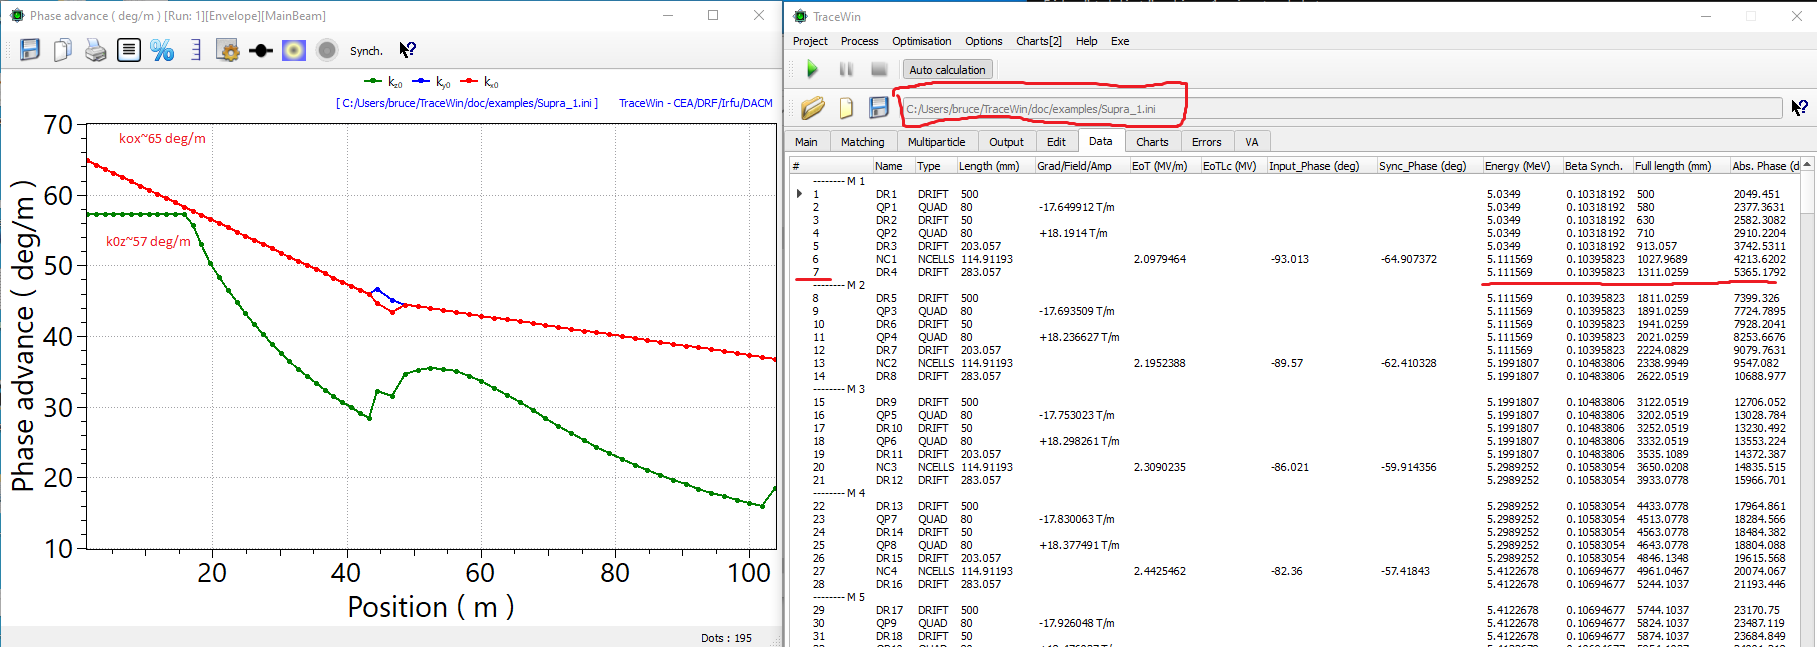This screenshot has height=647, width=1817.
Task: Click the percent icon in chart toolbar
Action: (162, 50)
